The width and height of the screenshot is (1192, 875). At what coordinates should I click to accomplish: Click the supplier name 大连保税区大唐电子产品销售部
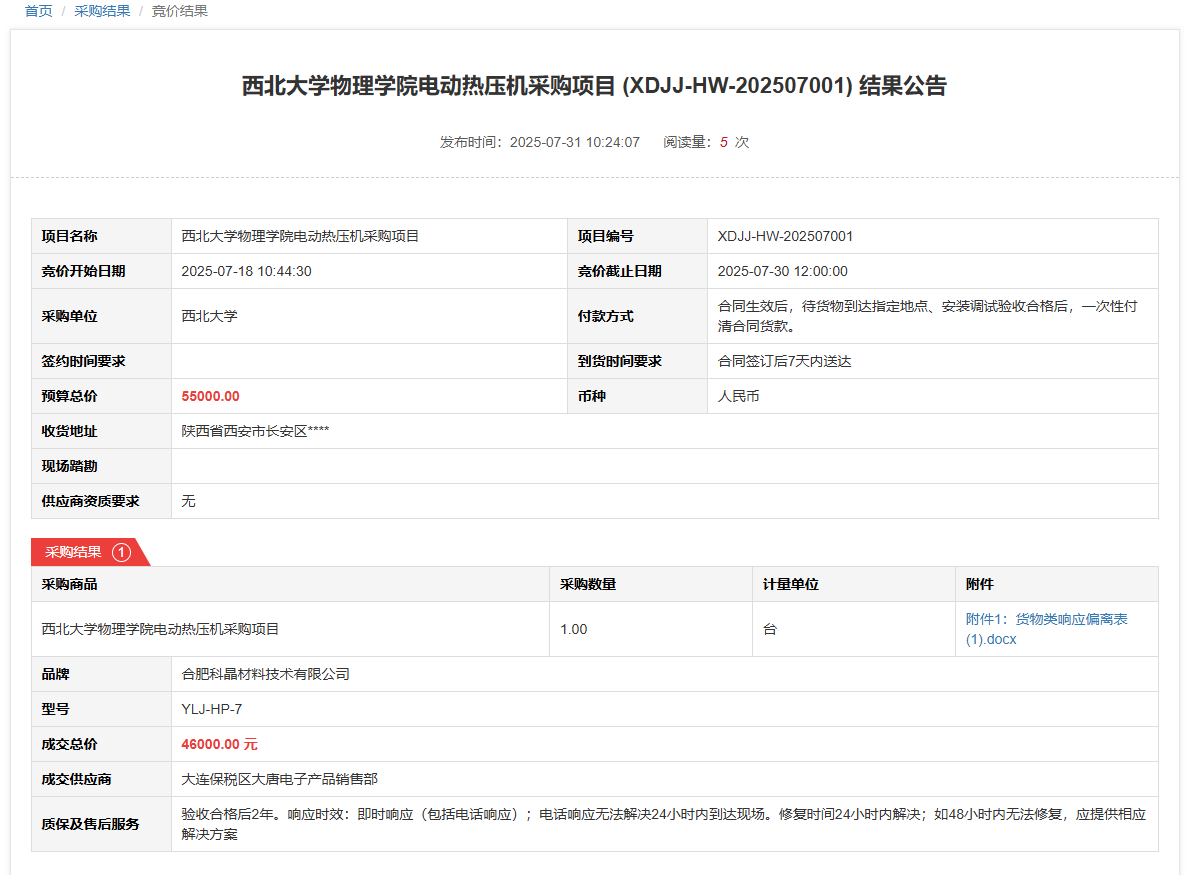279,780
